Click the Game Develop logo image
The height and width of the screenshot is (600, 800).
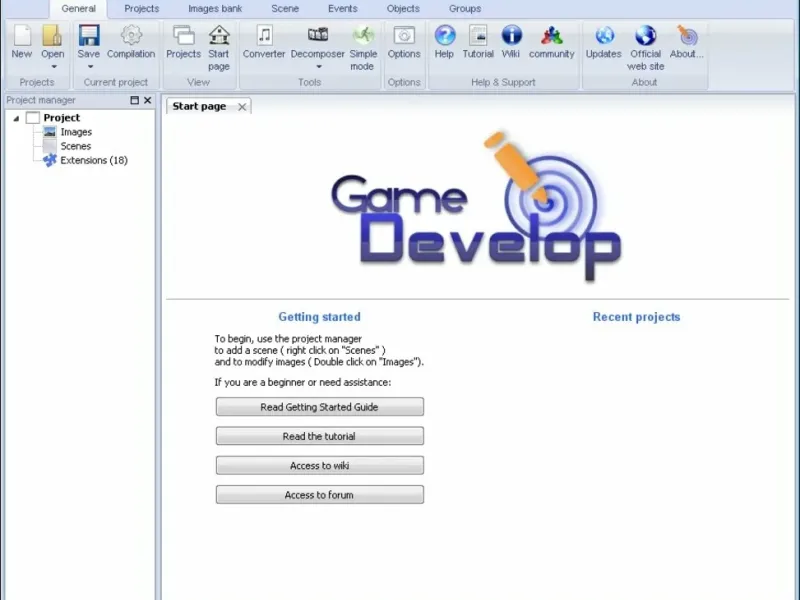pos(476,207)
